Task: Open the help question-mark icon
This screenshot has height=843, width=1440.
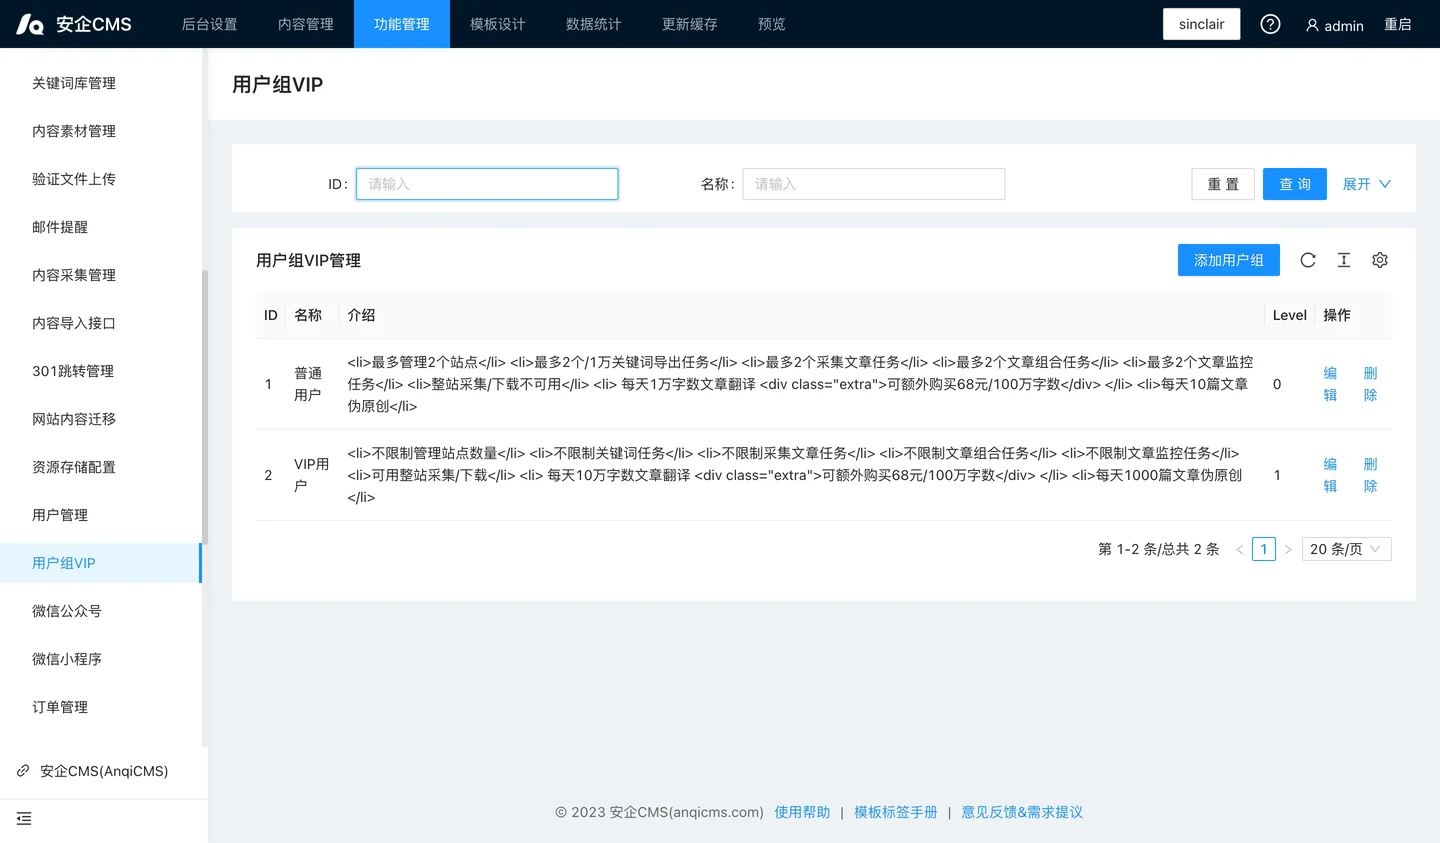Action: [x=1270, y=24]
